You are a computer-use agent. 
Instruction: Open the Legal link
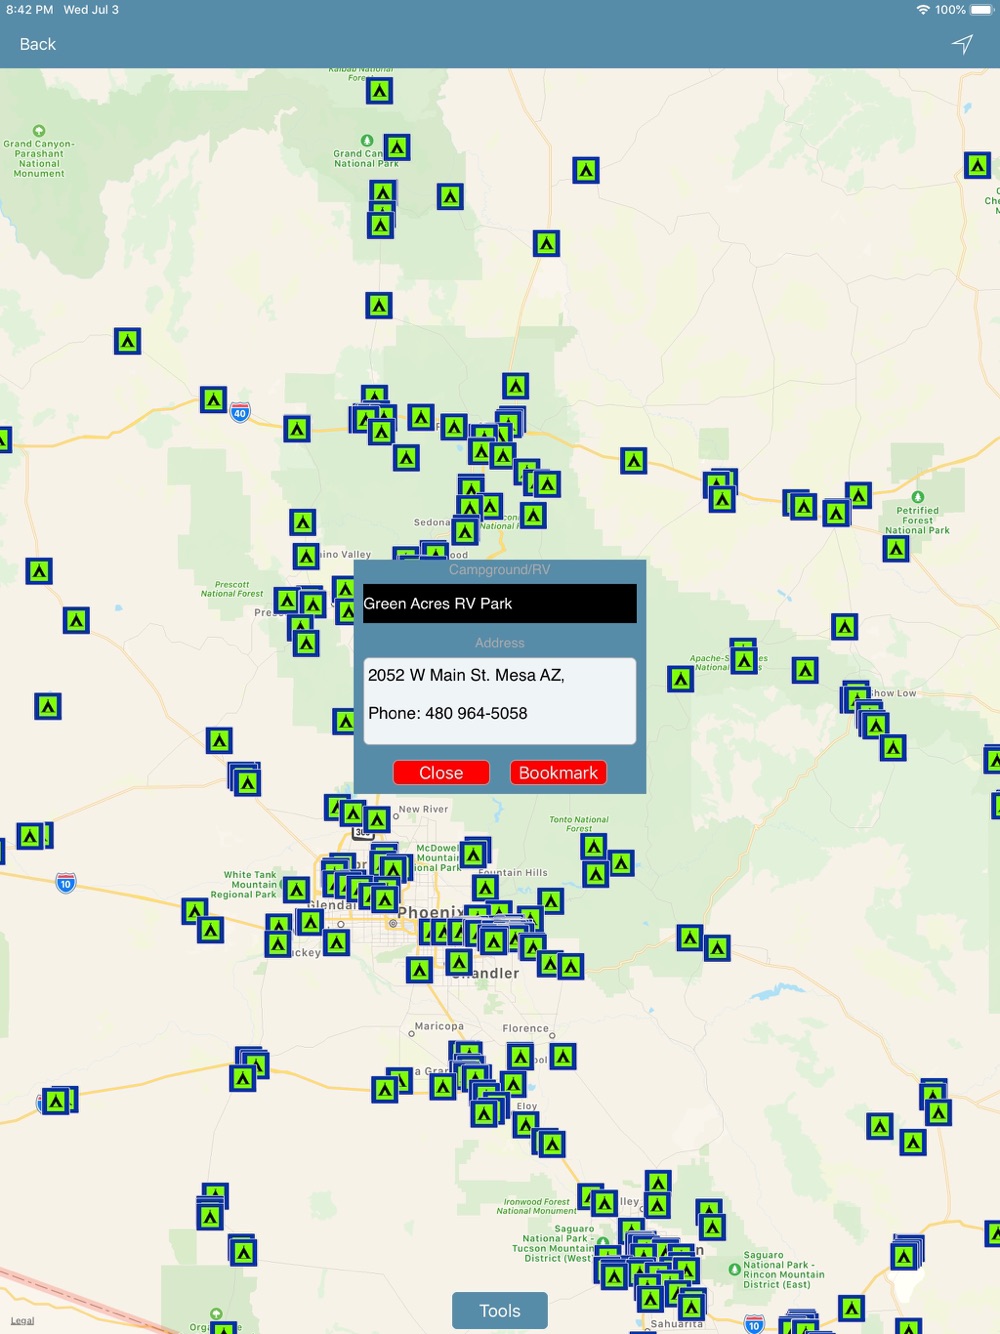pos(22,1321)
